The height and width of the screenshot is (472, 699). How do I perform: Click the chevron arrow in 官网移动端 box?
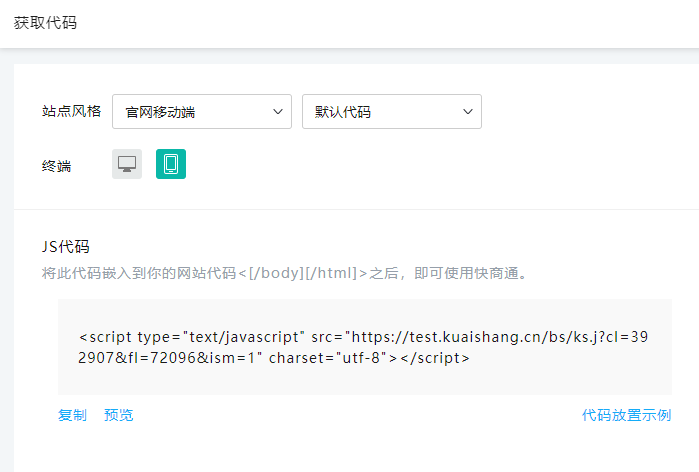[278, 112]
